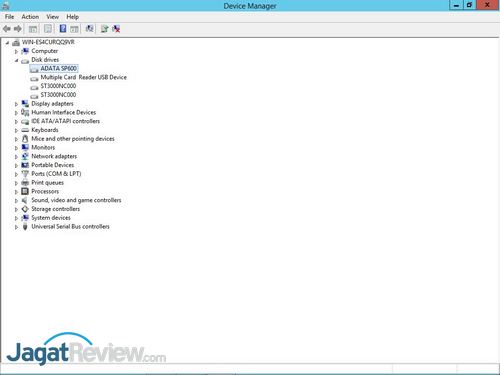Expand Universal Serial Bus controllers
The image size is (500, 375).
tap(16, 227)
